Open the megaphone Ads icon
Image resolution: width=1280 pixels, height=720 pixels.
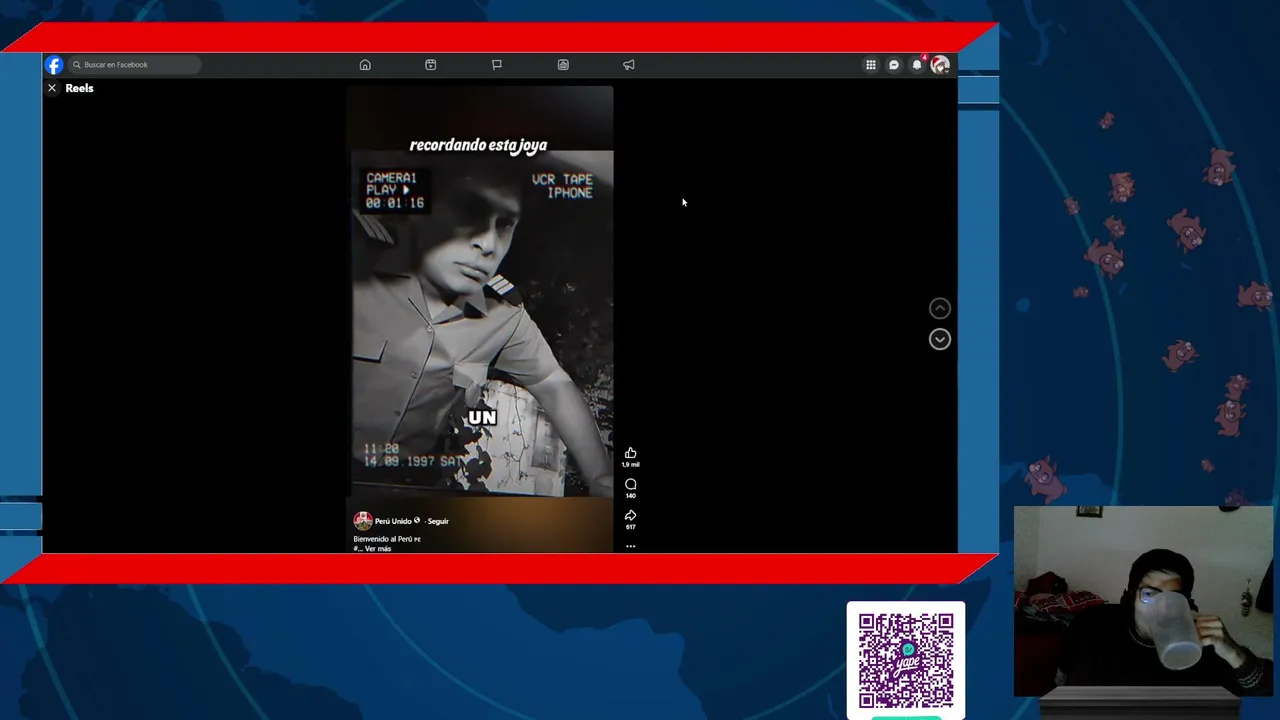(629, 65)
